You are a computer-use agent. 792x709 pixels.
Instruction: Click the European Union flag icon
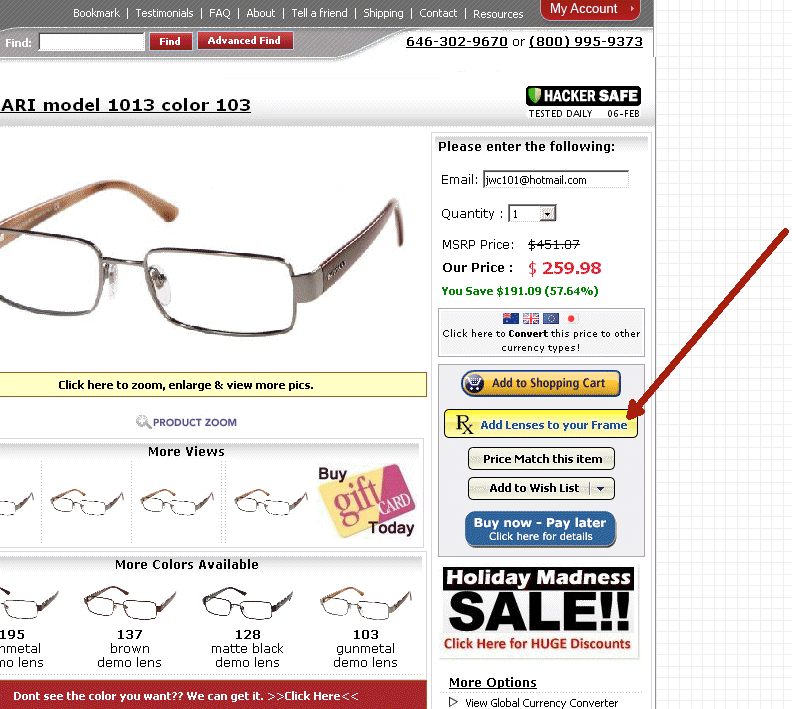551,319
